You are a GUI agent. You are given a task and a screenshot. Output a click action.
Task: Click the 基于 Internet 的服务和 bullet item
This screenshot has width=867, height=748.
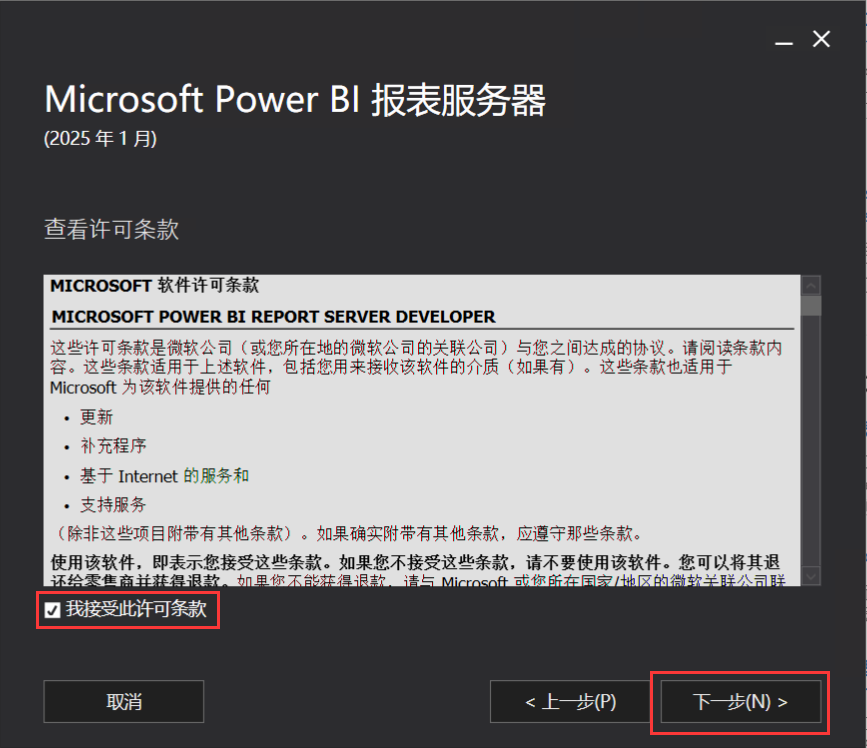pyautogui.click(x=164, y=475)
